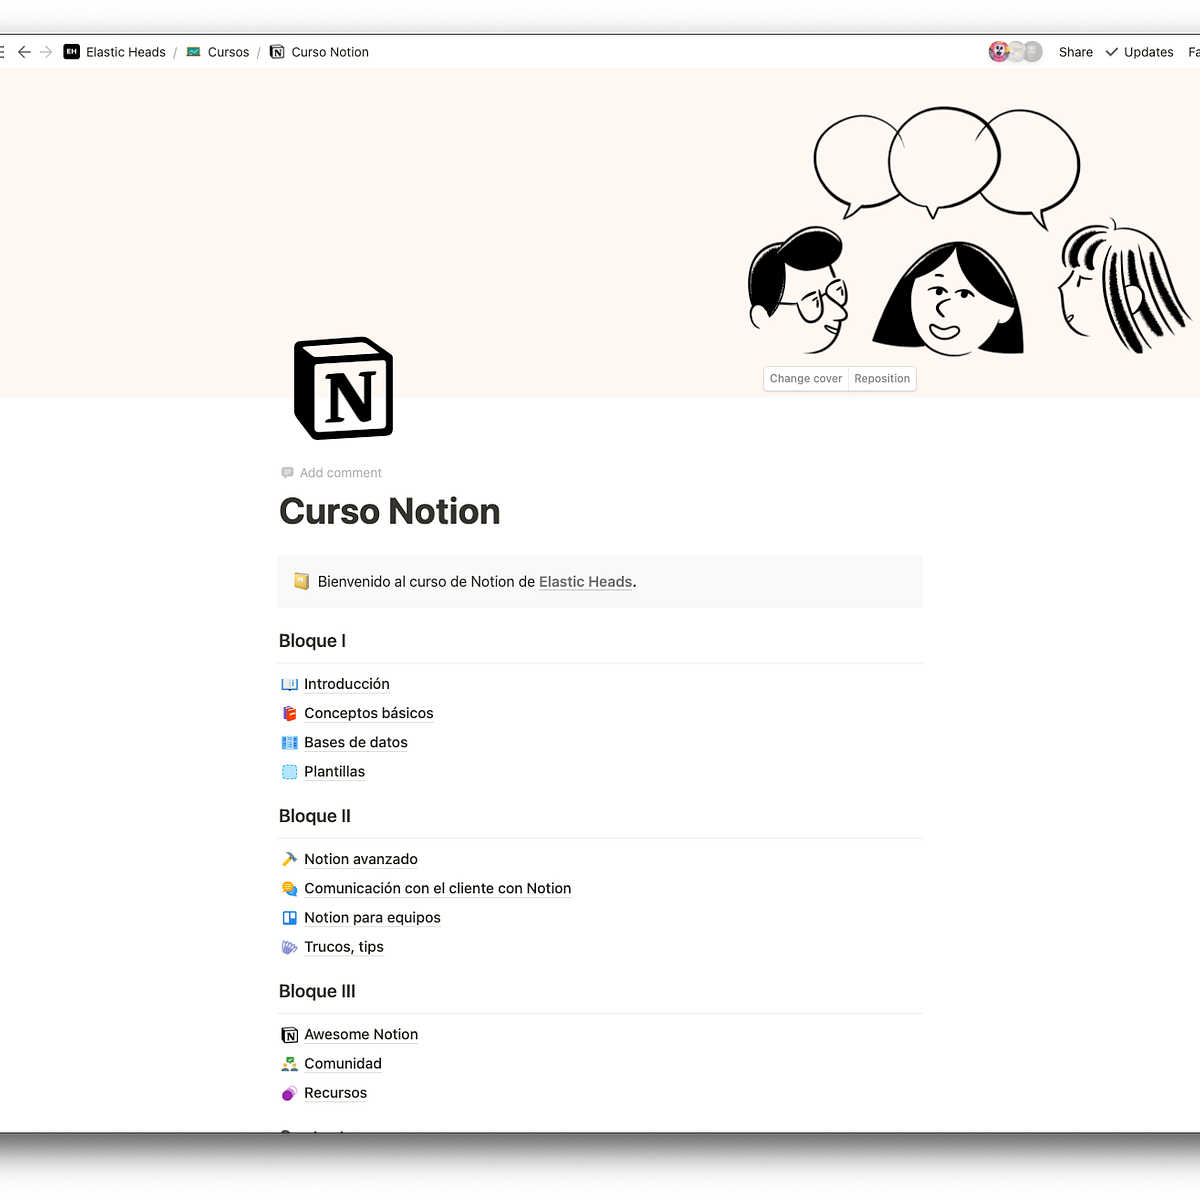The width and height of the screenshot is (1200, 1200).
Task: Select the icon beside Comunidad
Action: (289, 1063)
